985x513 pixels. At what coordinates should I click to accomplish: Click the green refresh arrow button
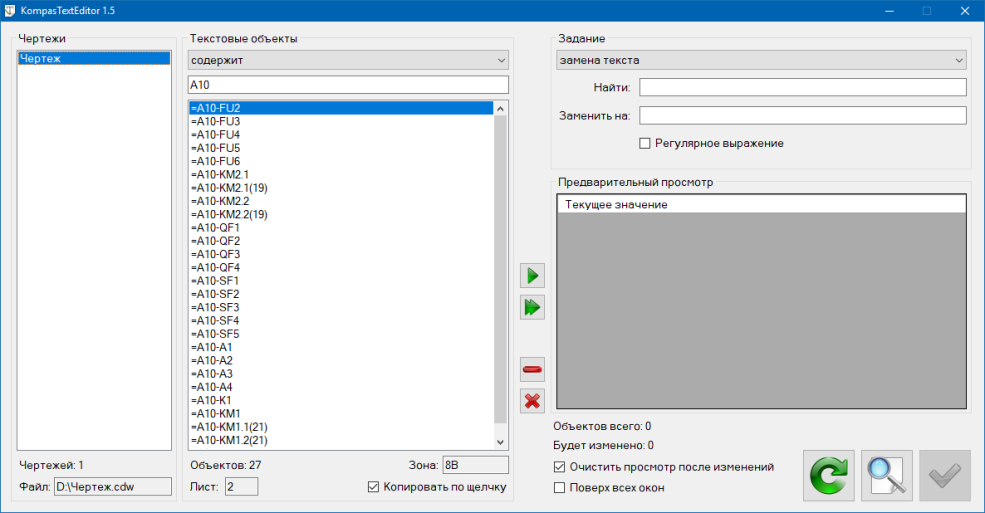(x=829, y=476)
